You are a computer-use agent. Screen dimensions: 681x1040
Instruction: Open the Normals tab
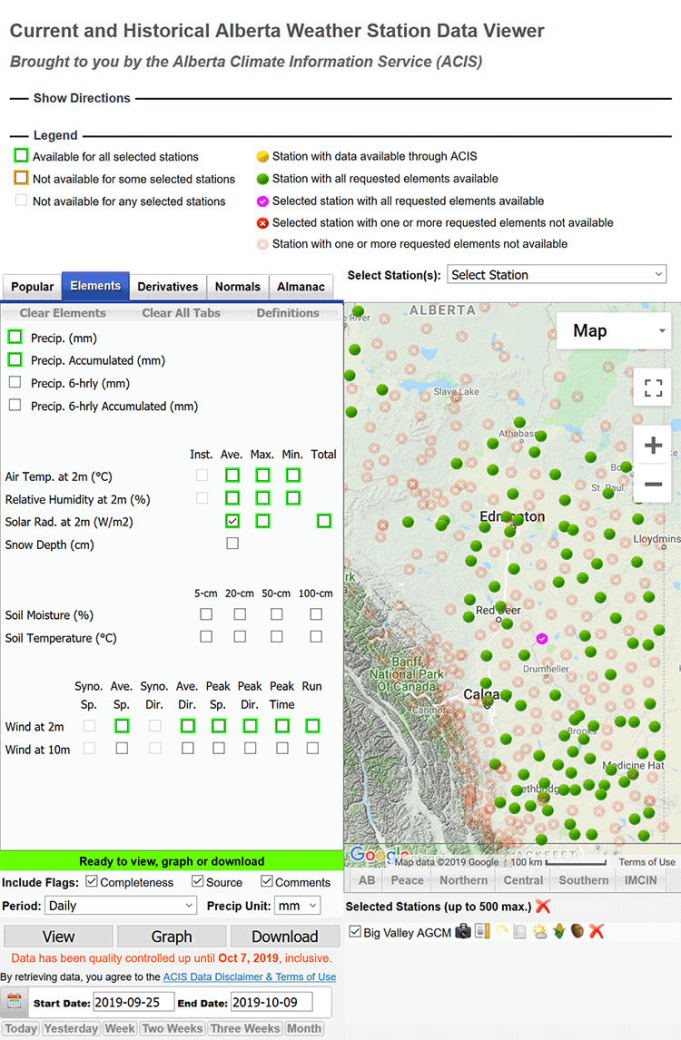point(237,287)
